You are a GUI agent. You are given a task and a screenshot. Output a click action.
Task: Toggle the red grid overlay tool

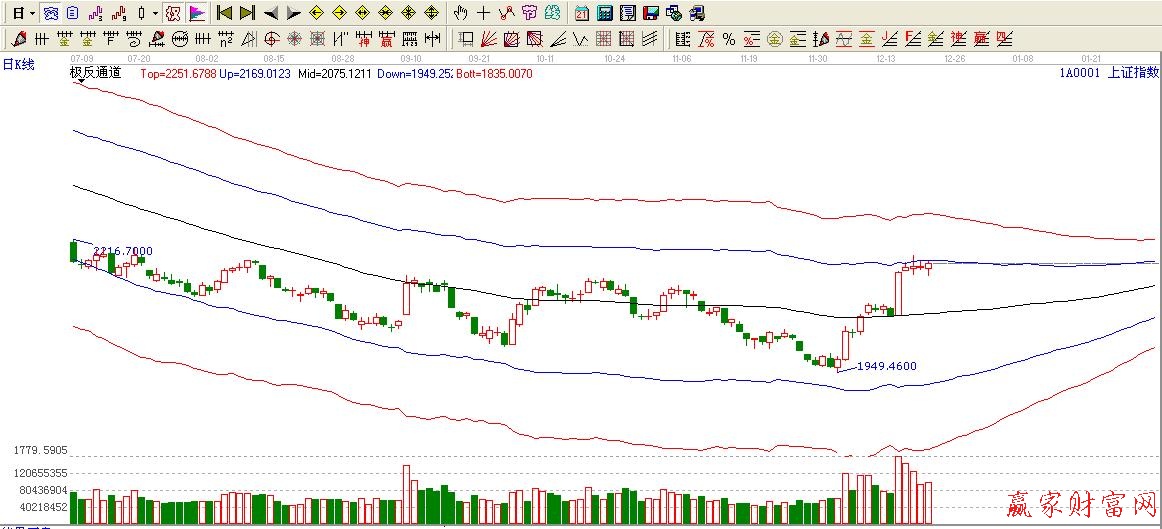pos(604,39)
